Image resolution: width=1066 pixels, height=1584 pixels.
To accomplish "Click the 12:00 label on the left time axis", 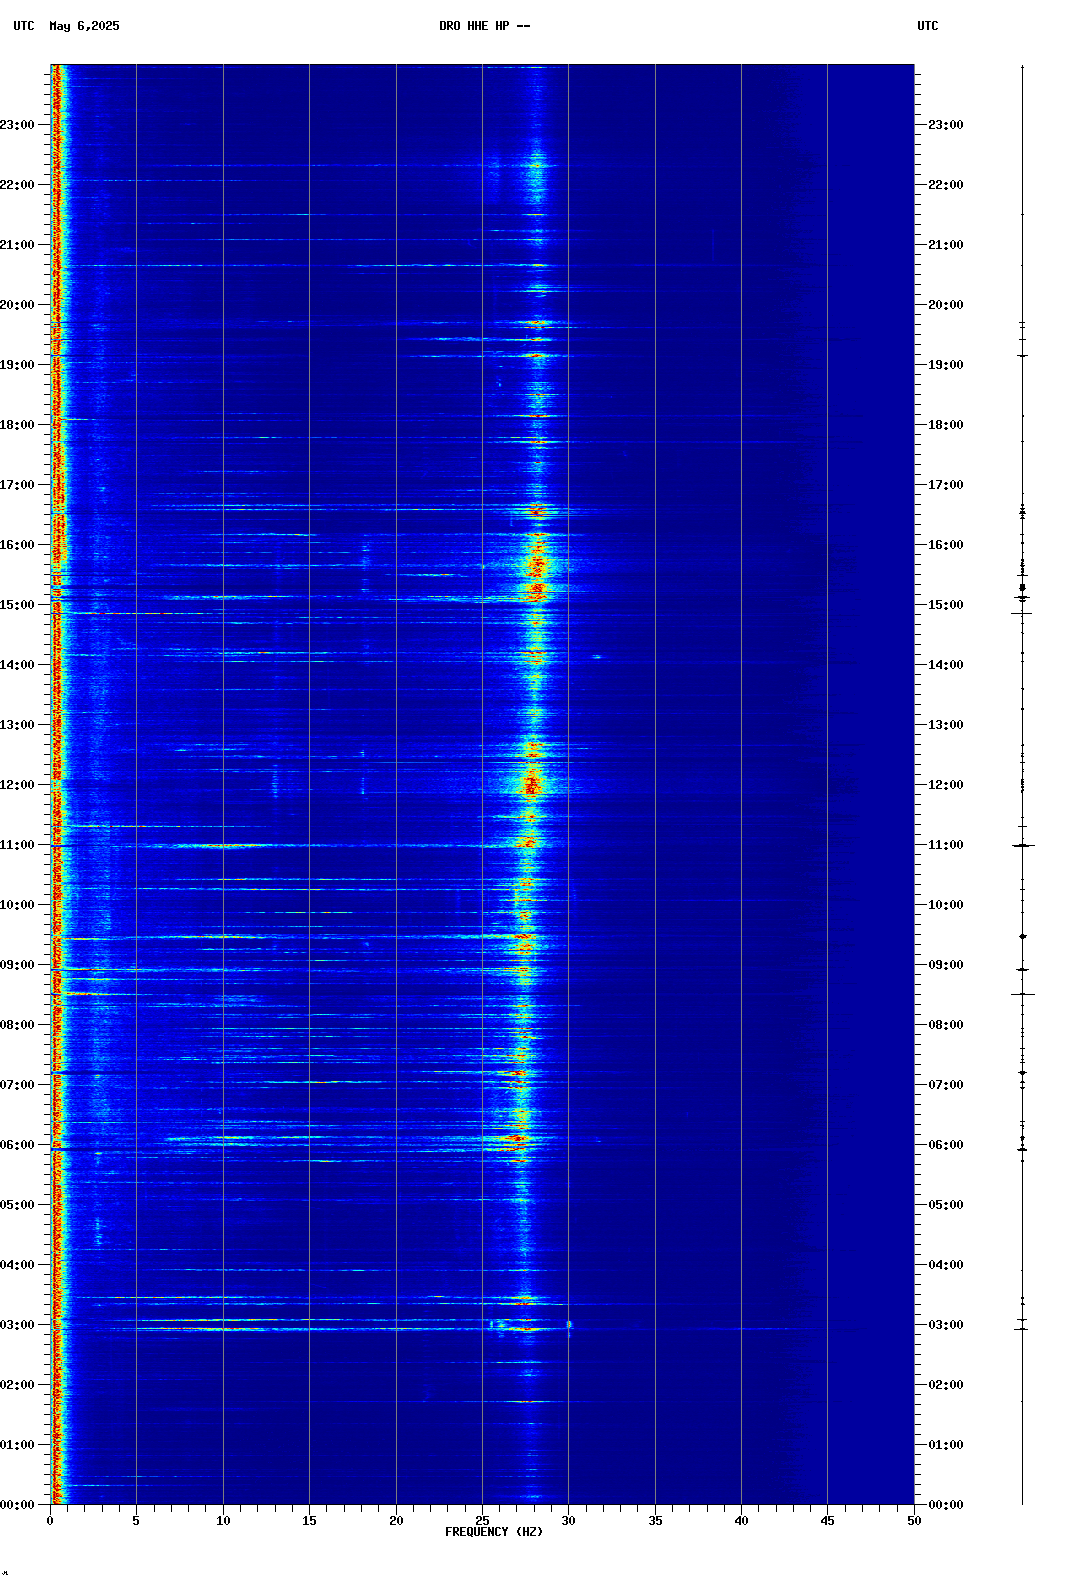I will click(17, 785).
